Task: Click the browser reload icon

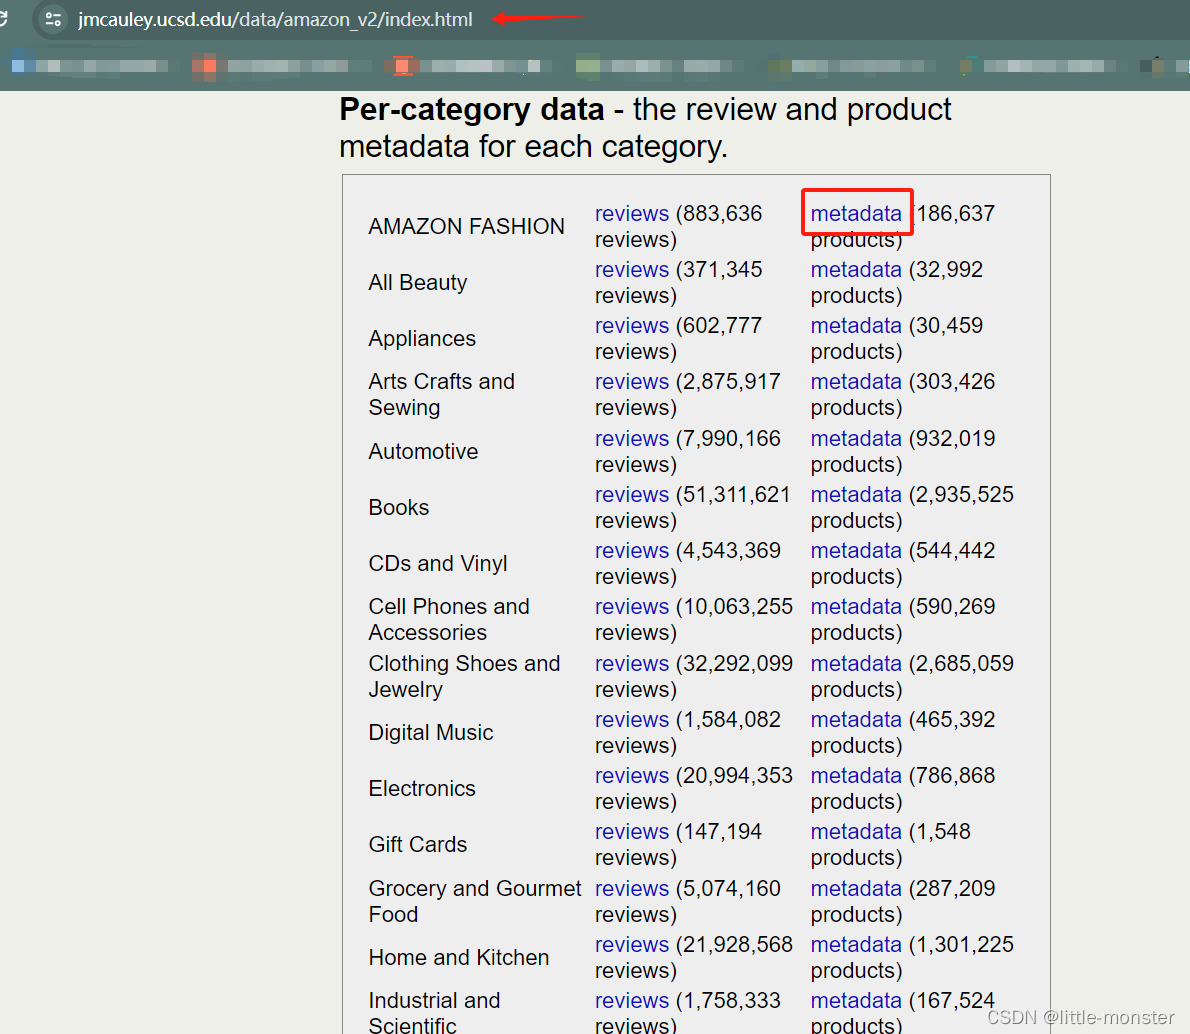Action: [3, 19]
